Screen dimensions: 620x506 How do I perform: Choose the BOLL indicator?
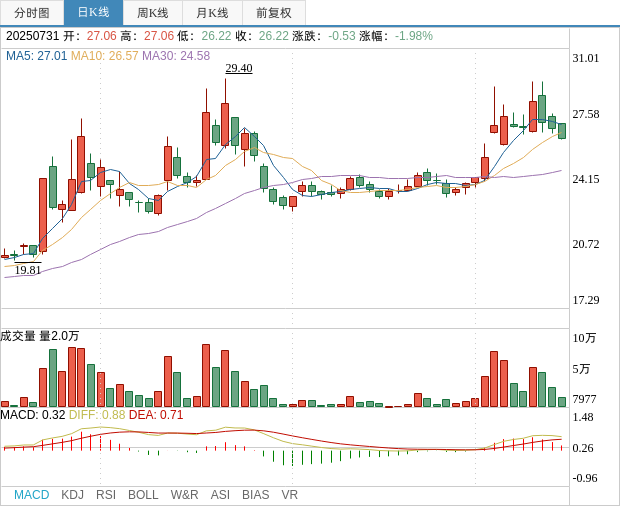click(143, 495)
